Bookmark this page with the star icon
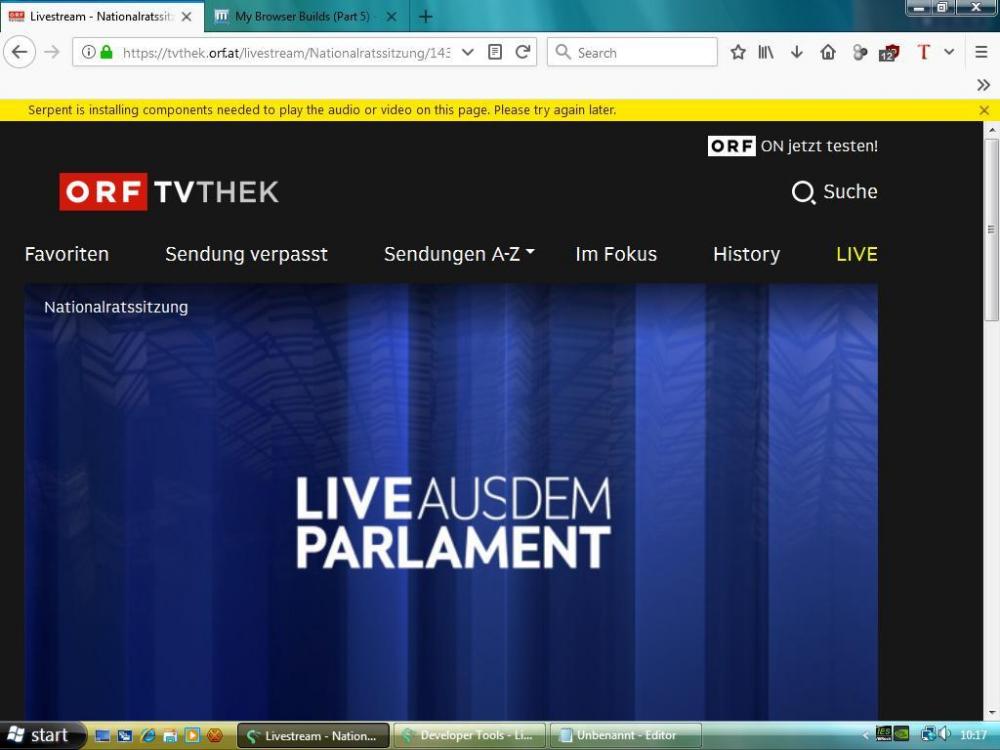The image size is (1000, 750). [x=738, y=52]
